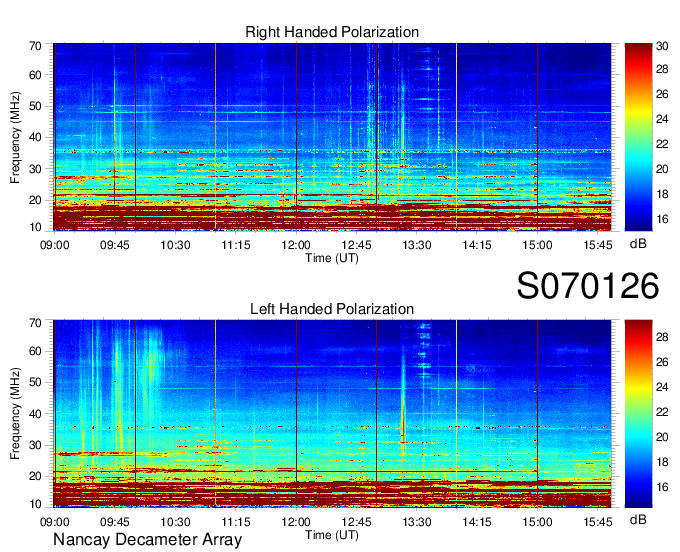Image resolution: width=680 pixels, height=552 pixels.
Task: Click 15:45 on the Left Handed time axis
Action: coord(598,522)
